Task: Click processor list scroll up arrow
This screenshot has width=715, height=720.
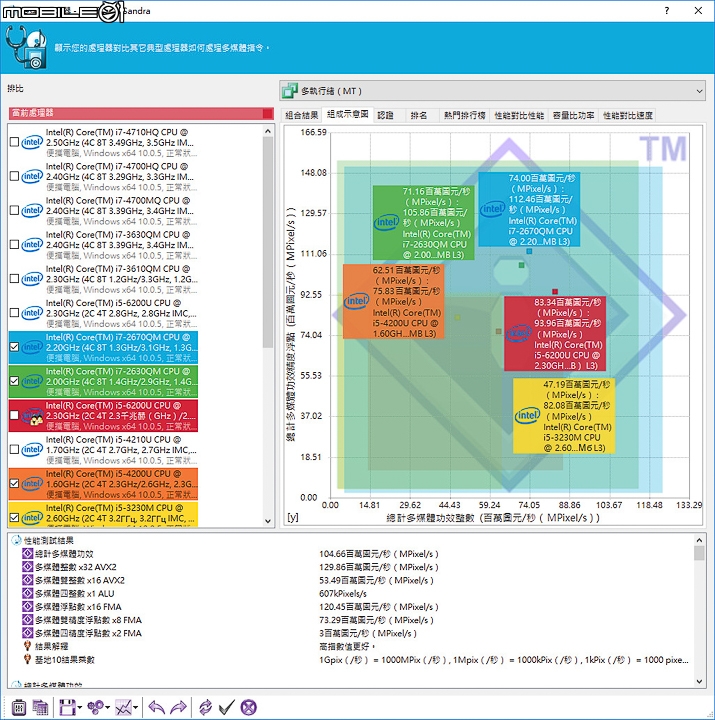Action: point(268,131)
